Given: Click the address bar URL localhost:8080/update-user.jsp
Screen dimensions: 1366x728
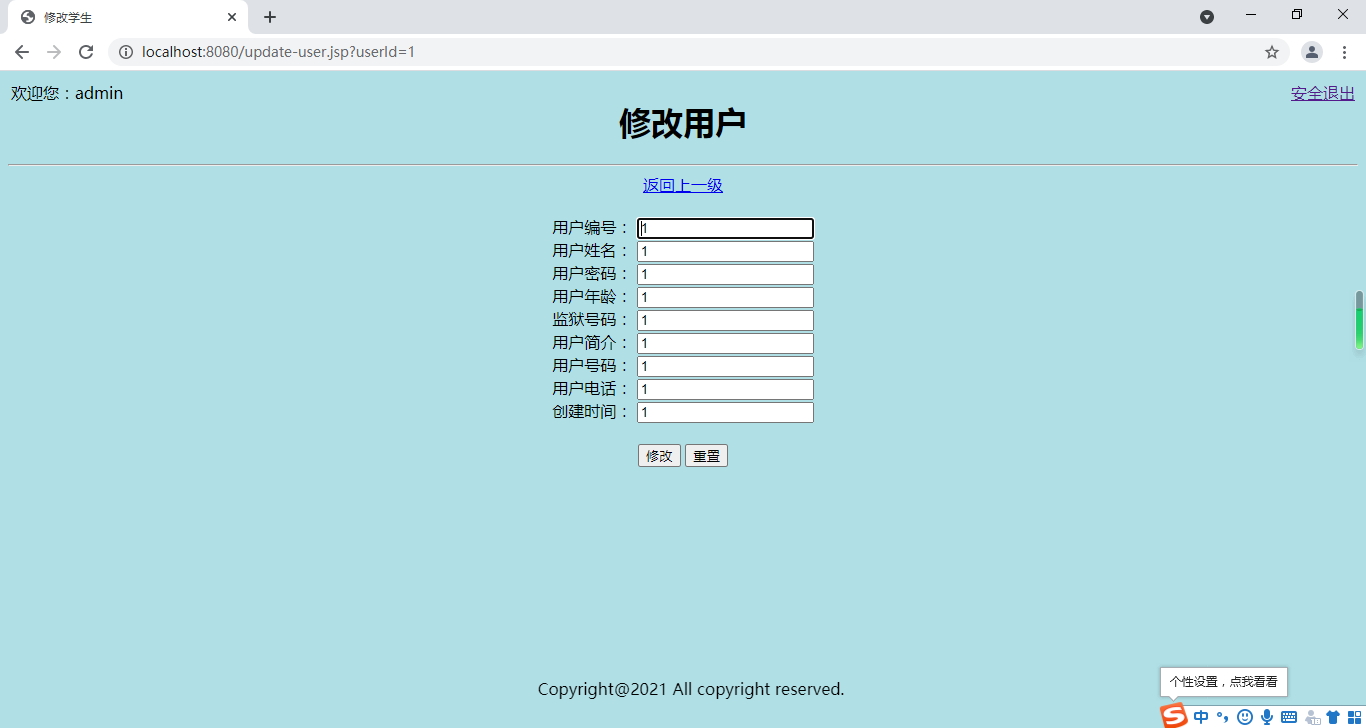Looking at the screenshot, I should [278, 52].
